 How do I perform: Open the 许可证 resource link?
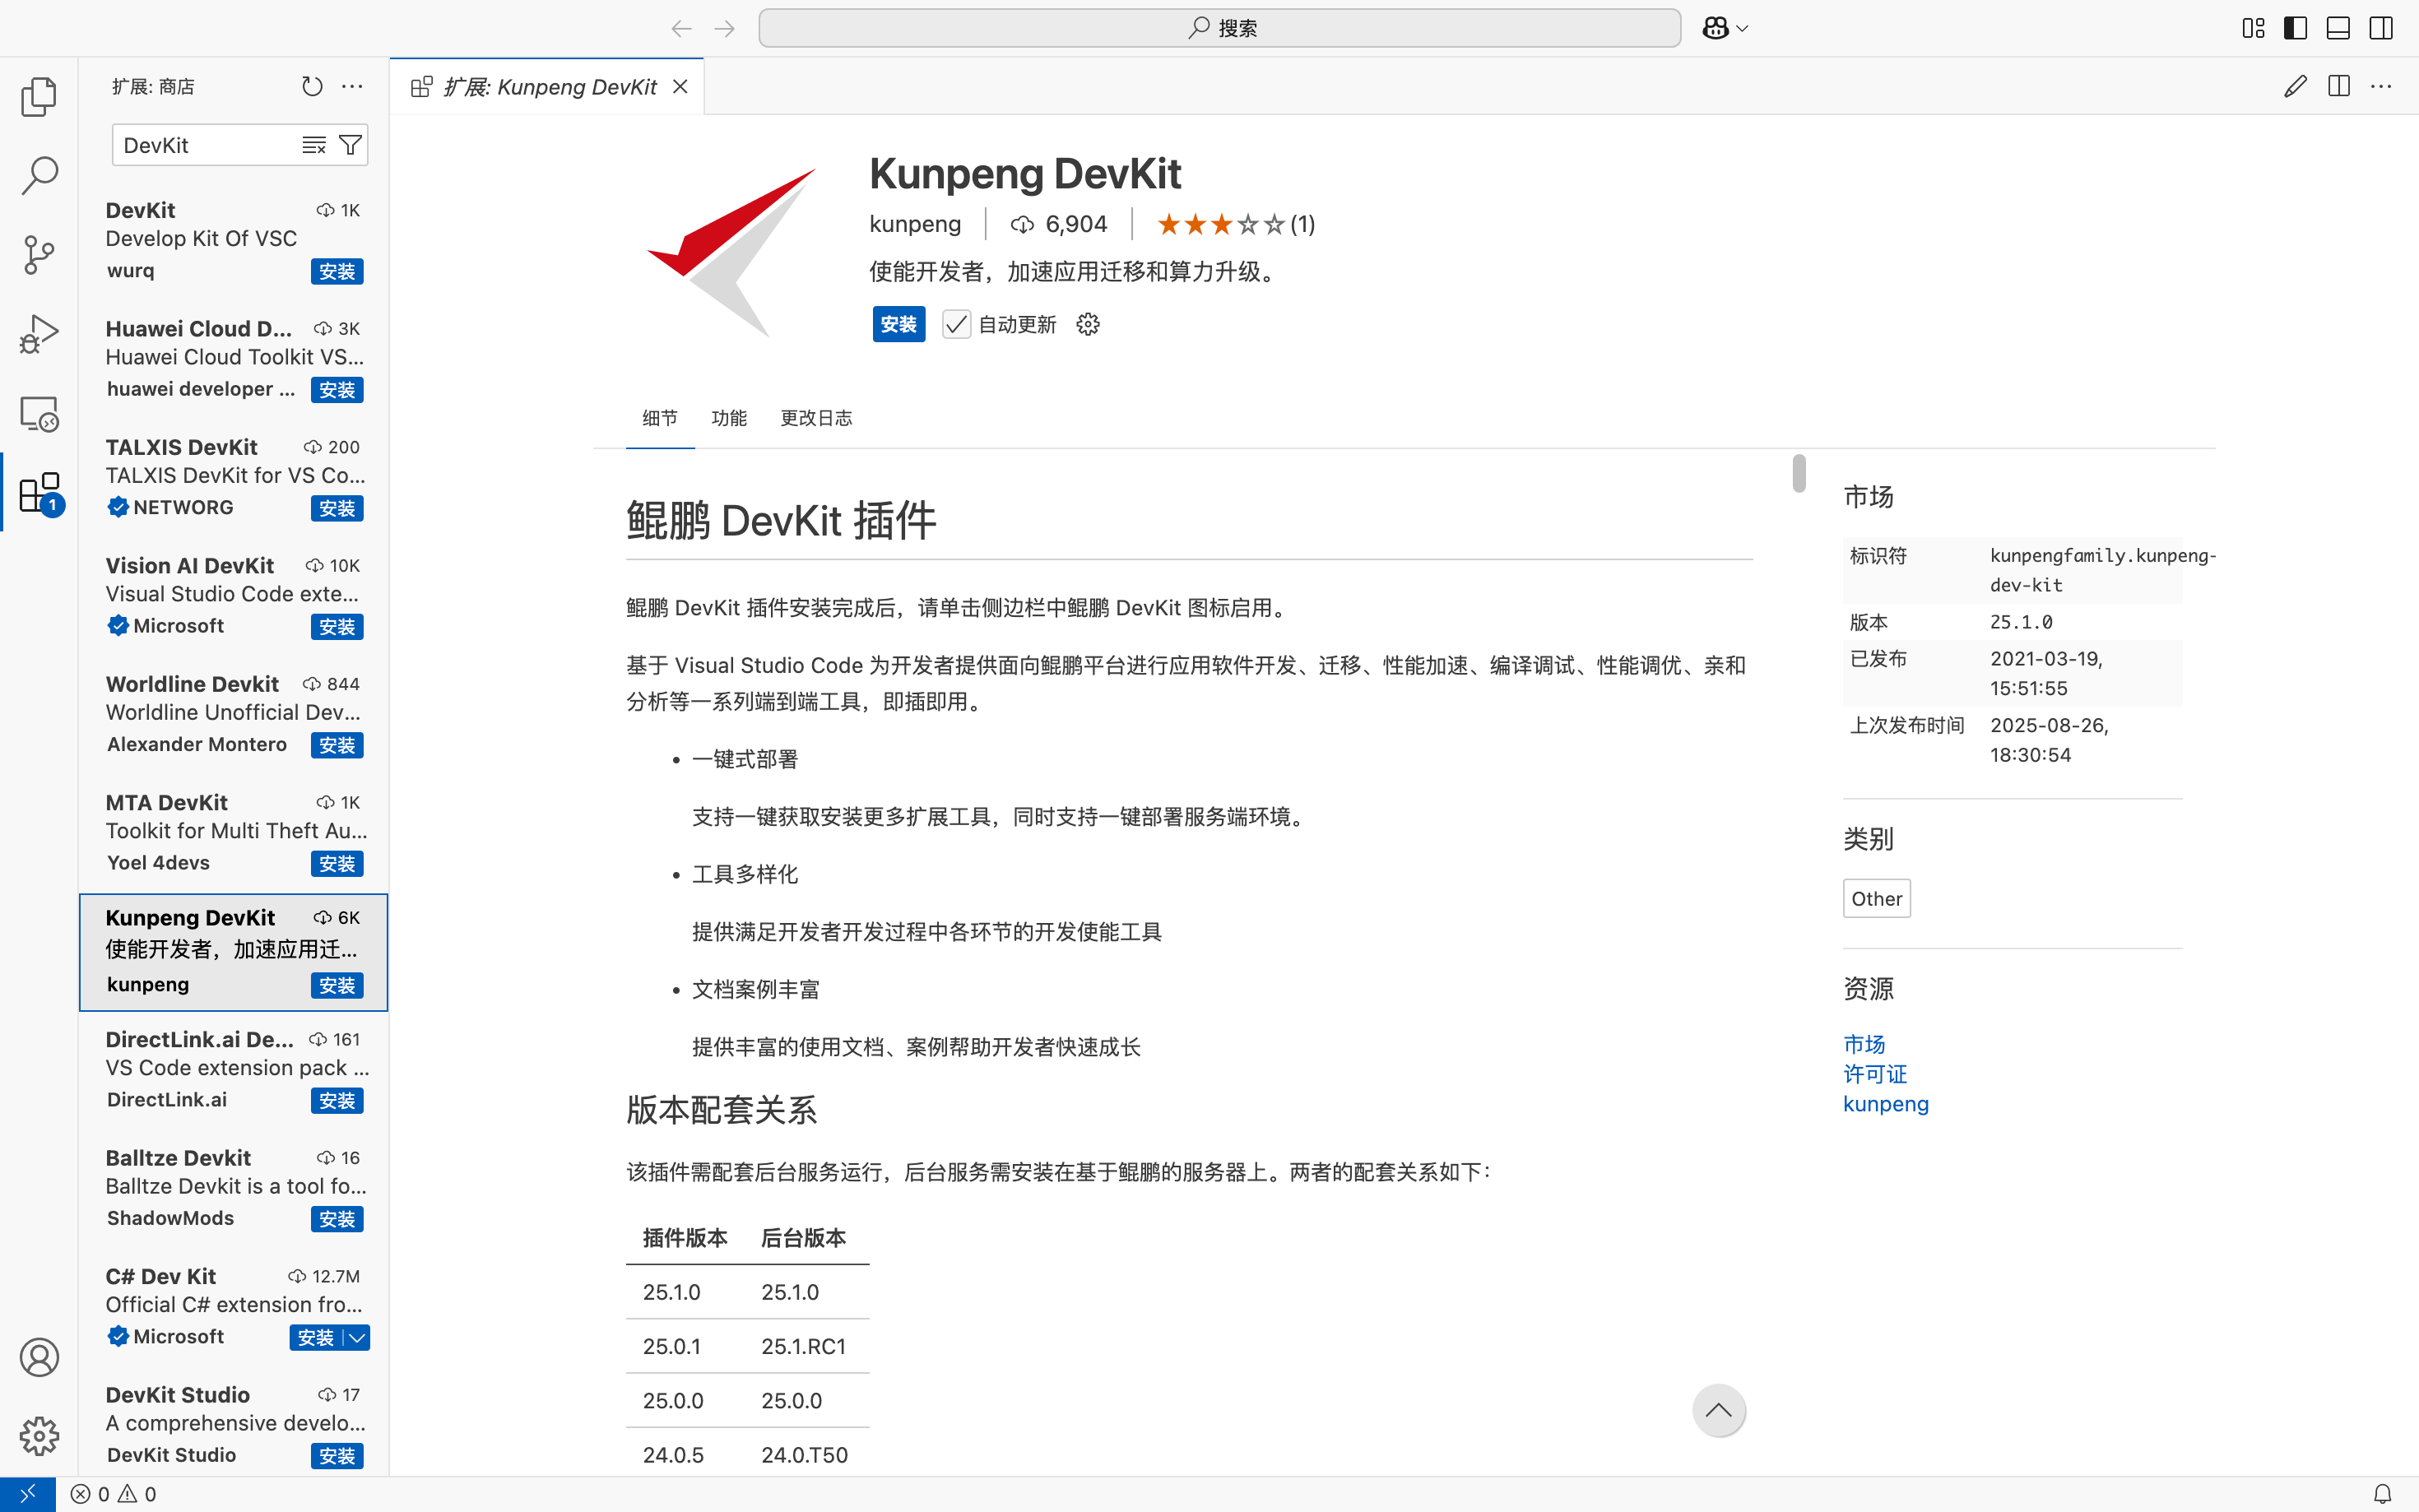[x=1875, y=1074]
